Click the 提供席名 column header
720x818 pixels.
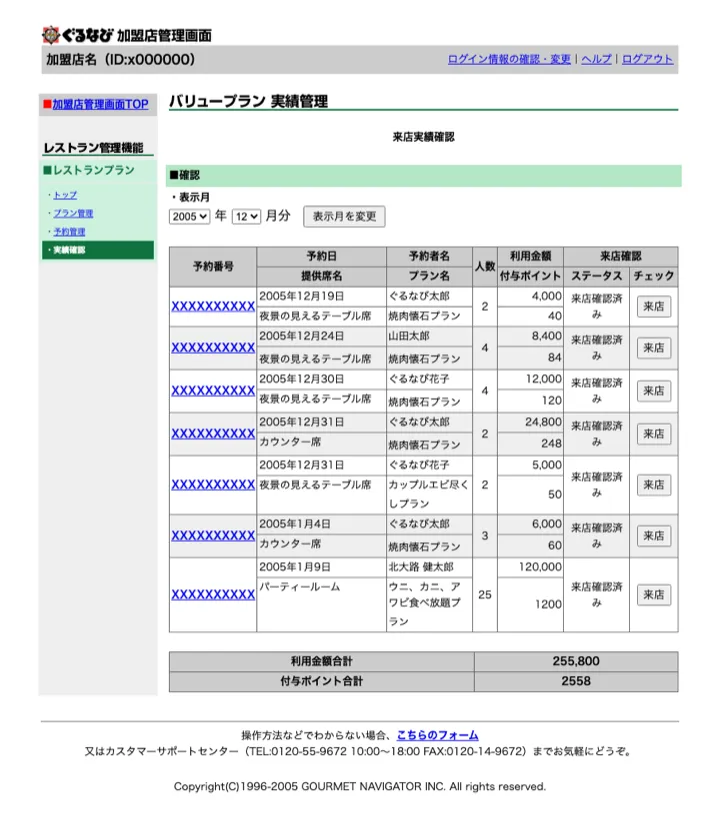click(x=321, y=276)
